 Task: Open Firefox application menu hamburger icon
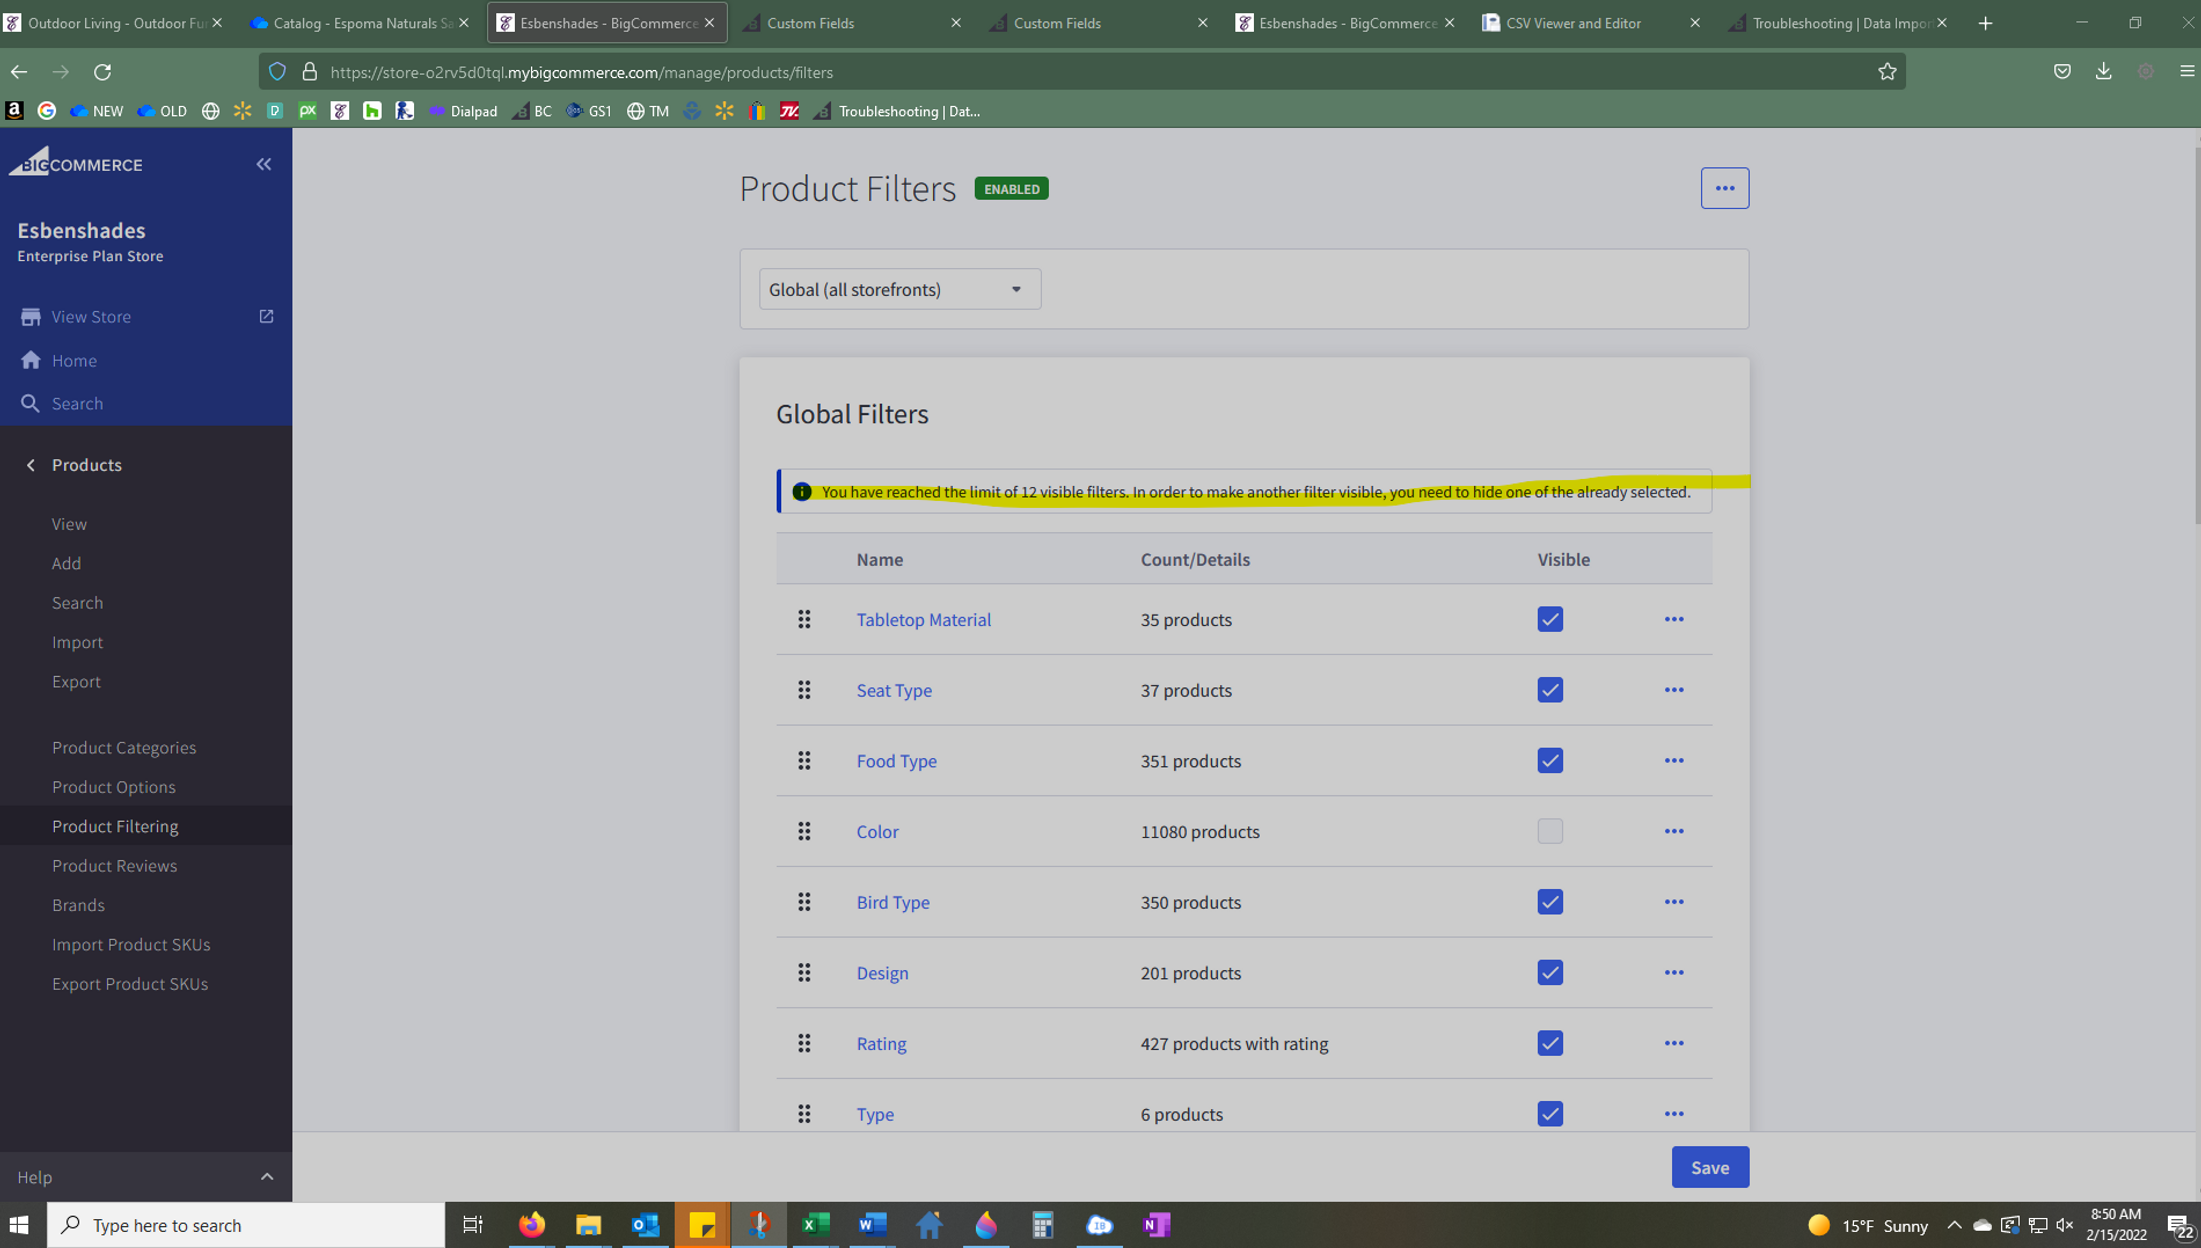(2187, 72)
